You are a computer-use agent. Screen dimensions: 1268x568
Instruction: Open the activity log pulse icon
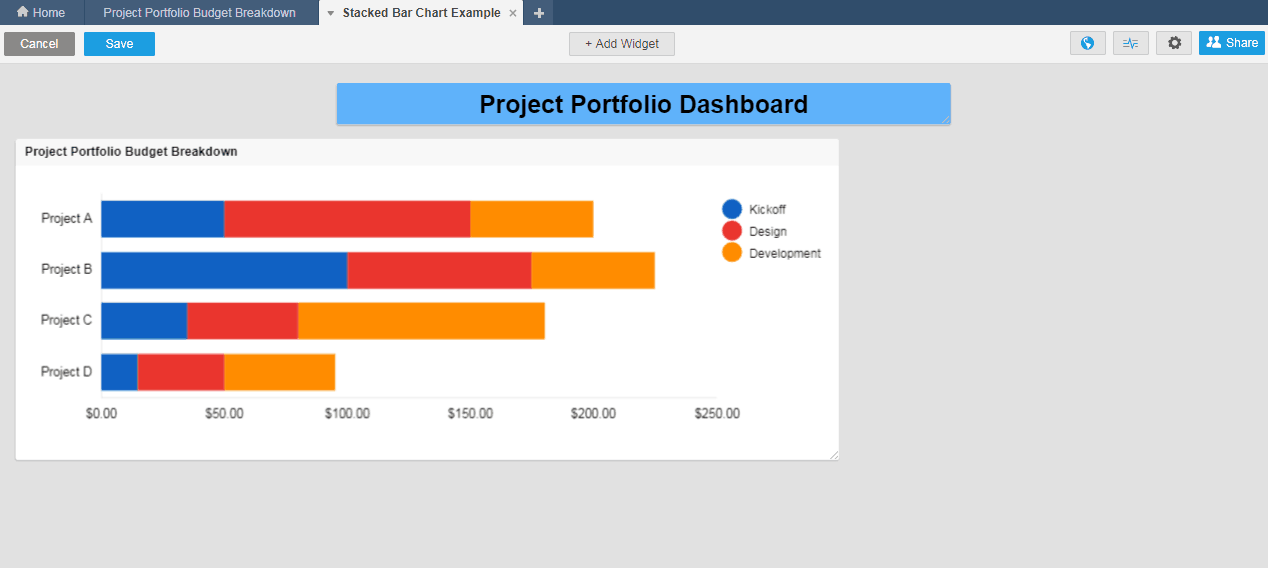[1130, 43]
